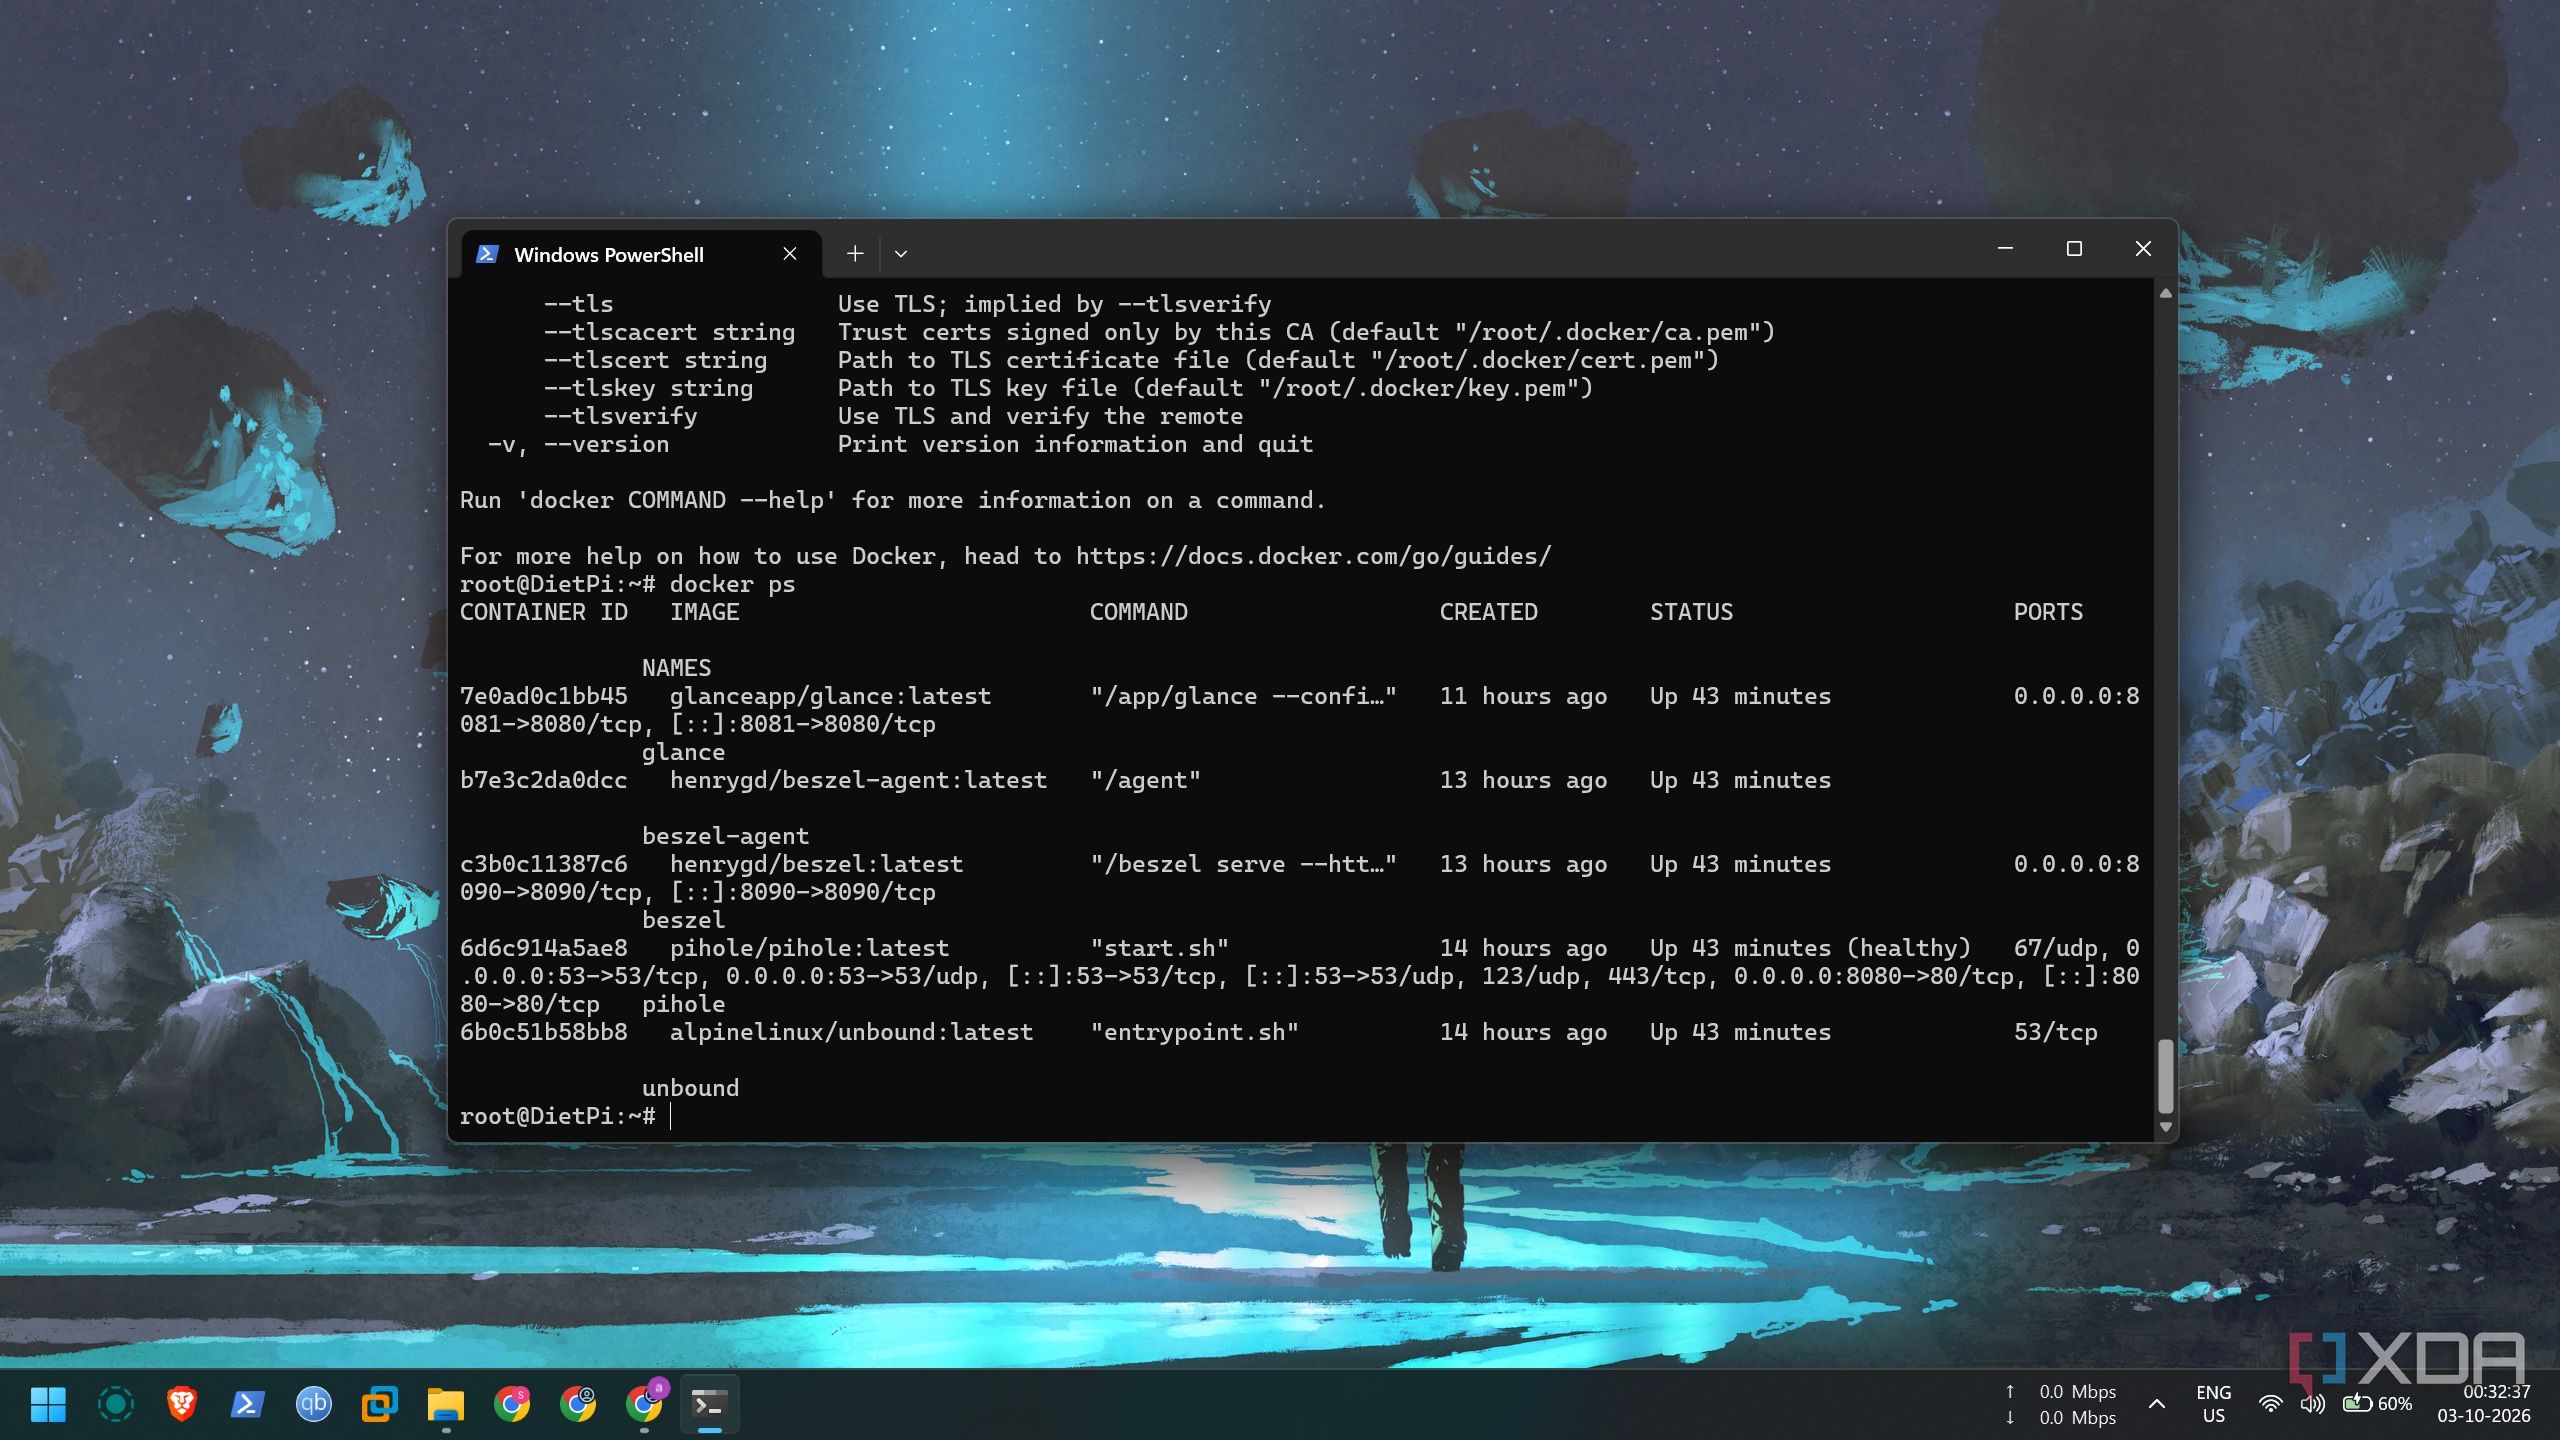Click container ID 7e0ad0c1bb45
2560x1440 pixels.
pos(544,696)
